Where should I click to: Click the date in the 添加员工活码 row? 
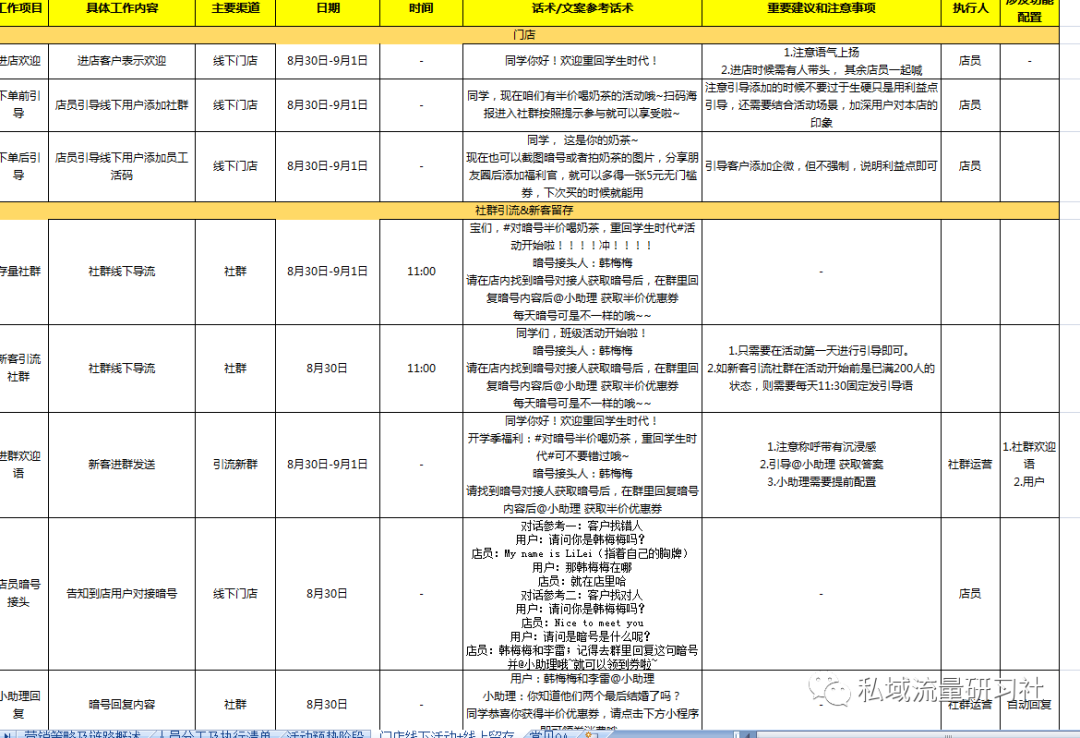pos(328,167)
